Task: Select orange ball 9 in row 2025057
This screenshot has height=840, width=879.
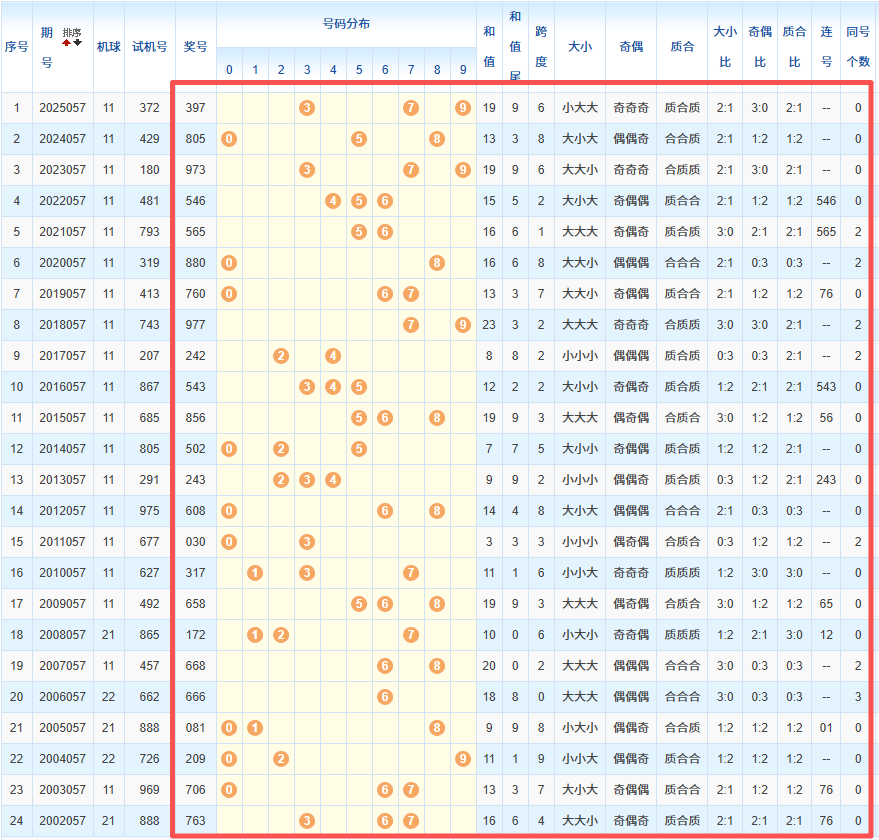Action: pos(462,108)
